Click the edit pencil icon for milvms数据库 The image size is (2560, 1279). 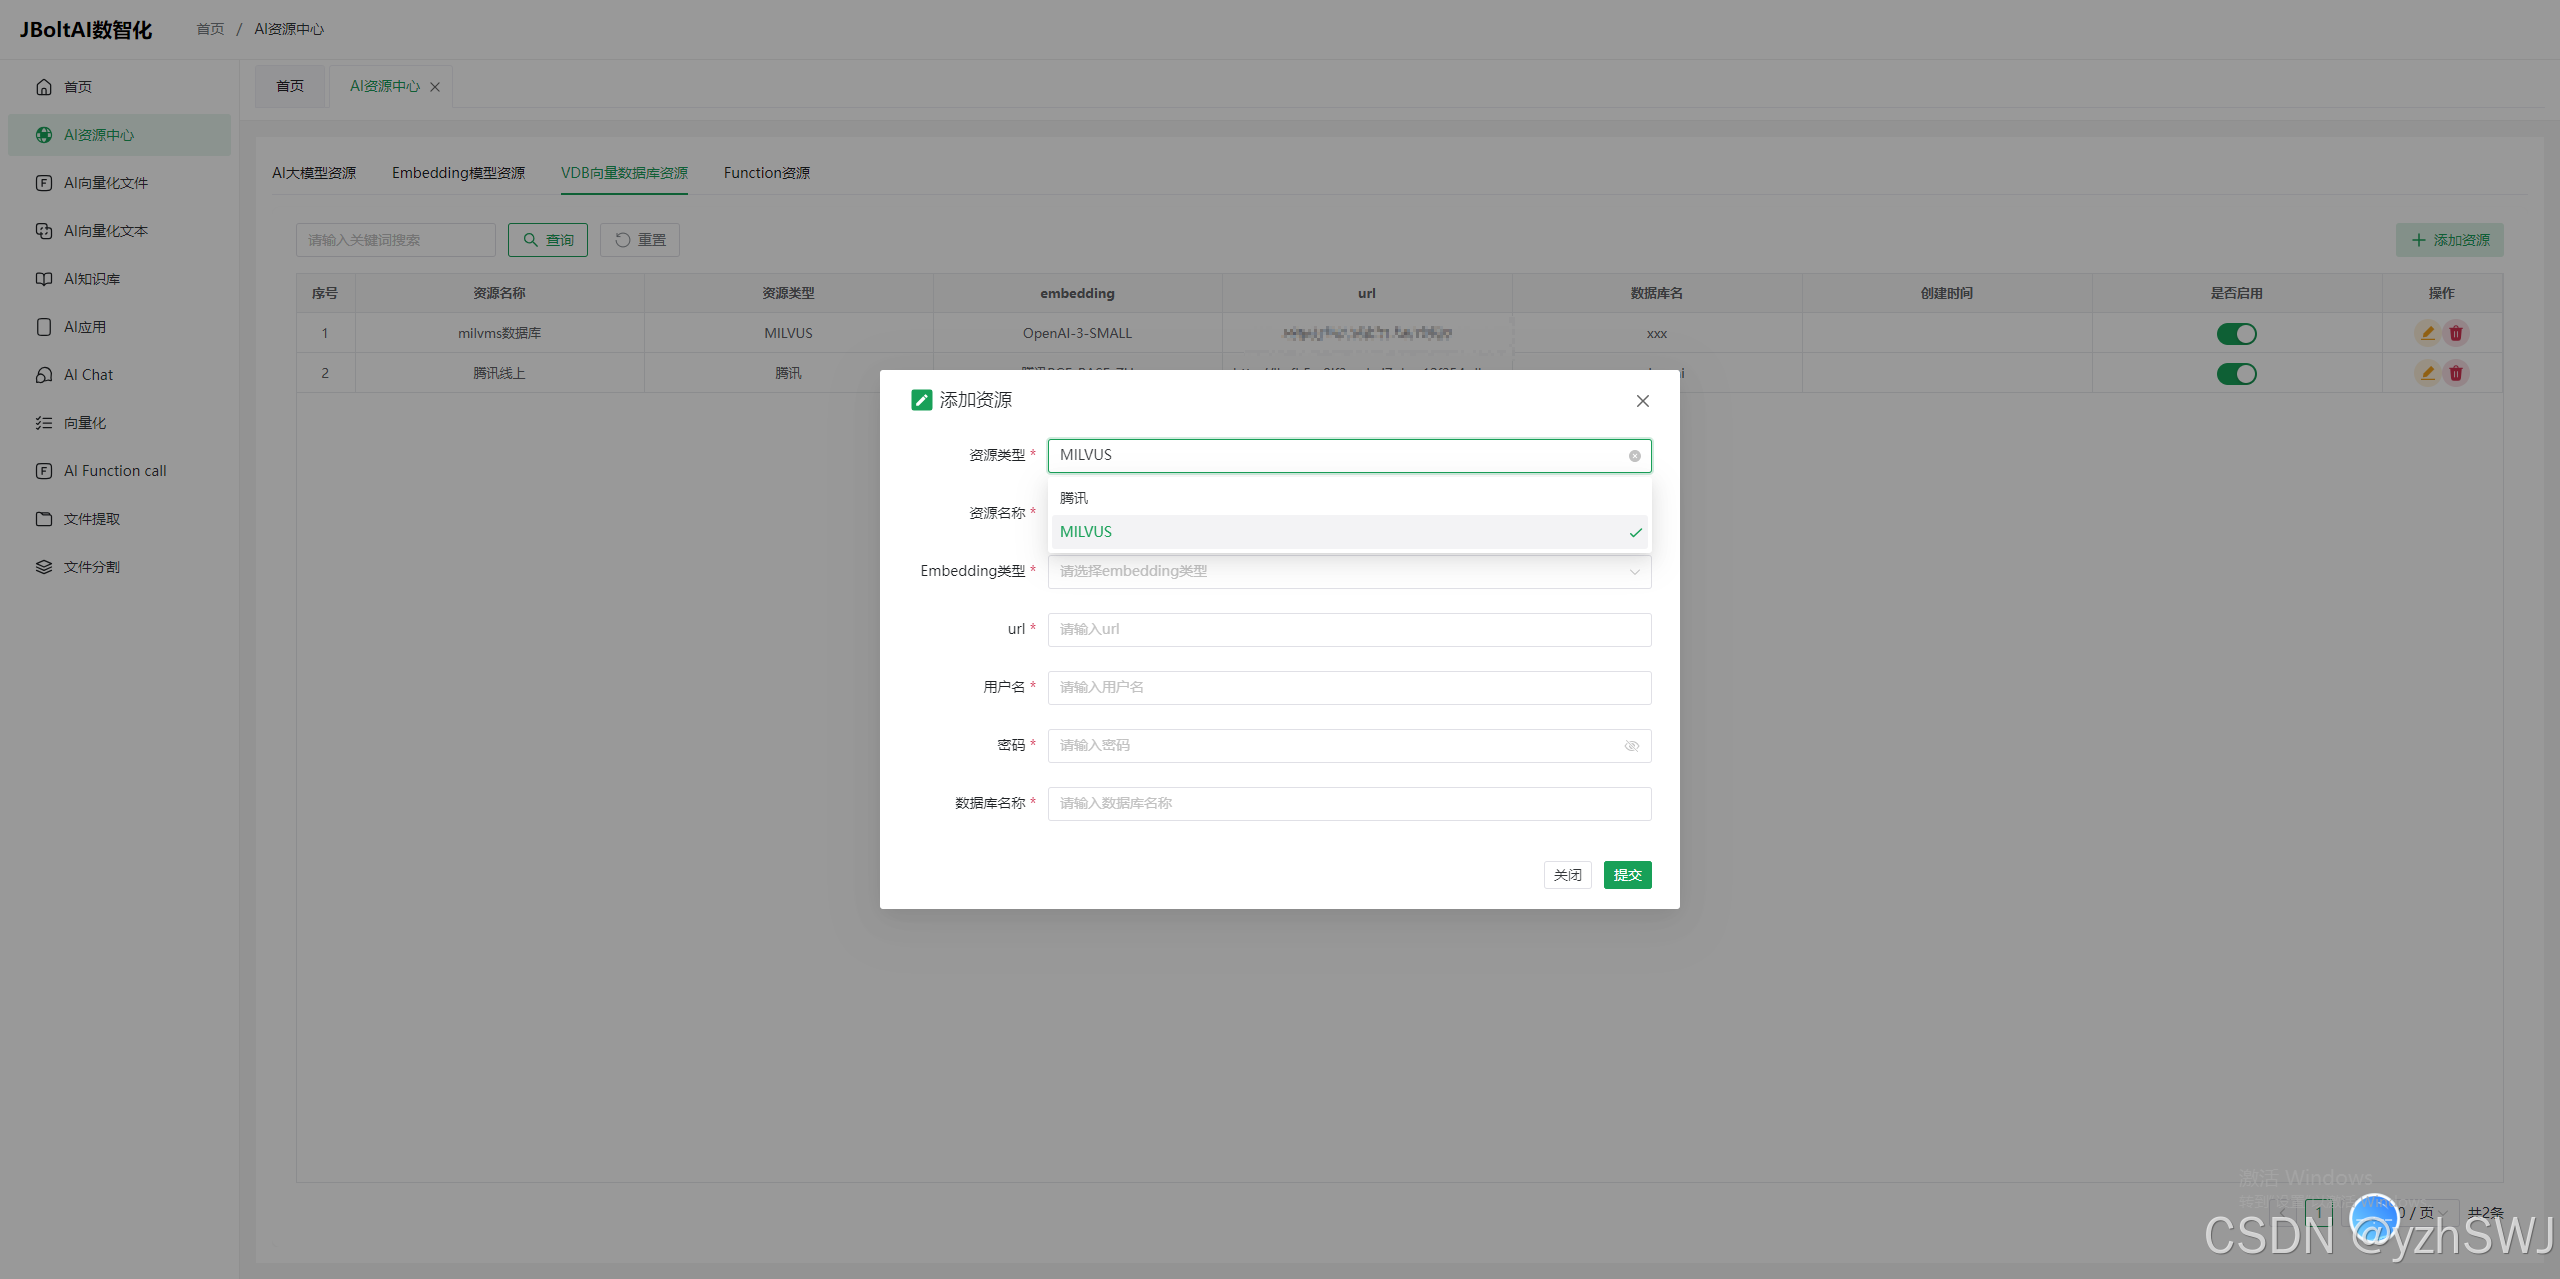2427,333
